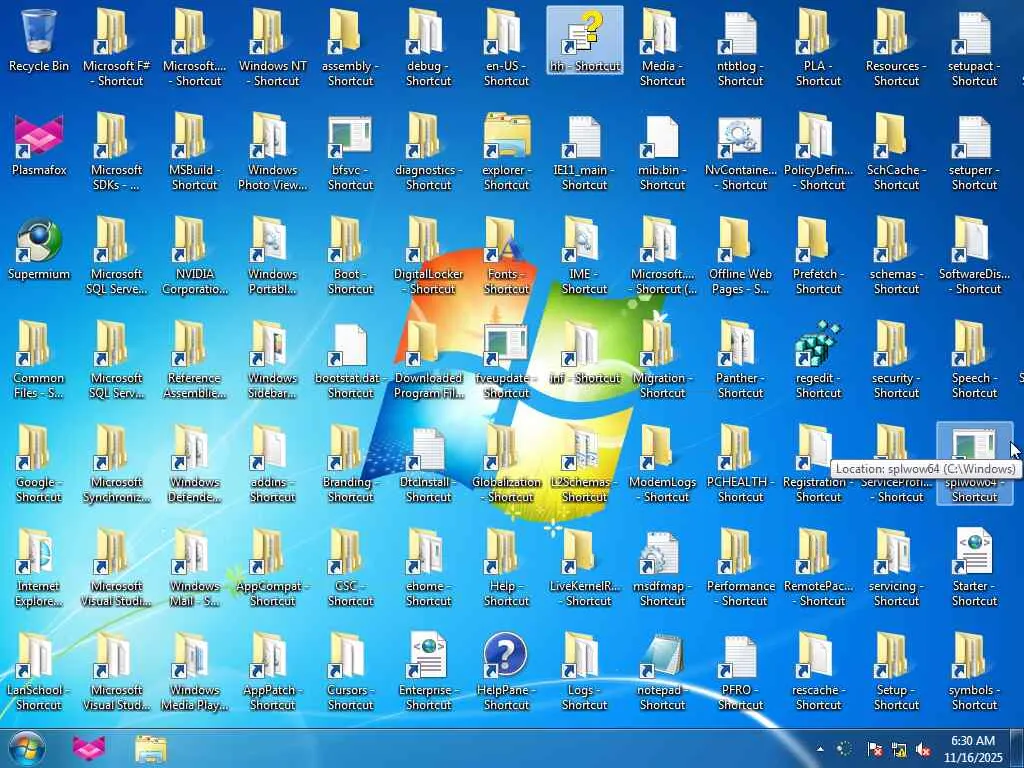Click the Windows Defender folder shortcut

coord(195,464)
